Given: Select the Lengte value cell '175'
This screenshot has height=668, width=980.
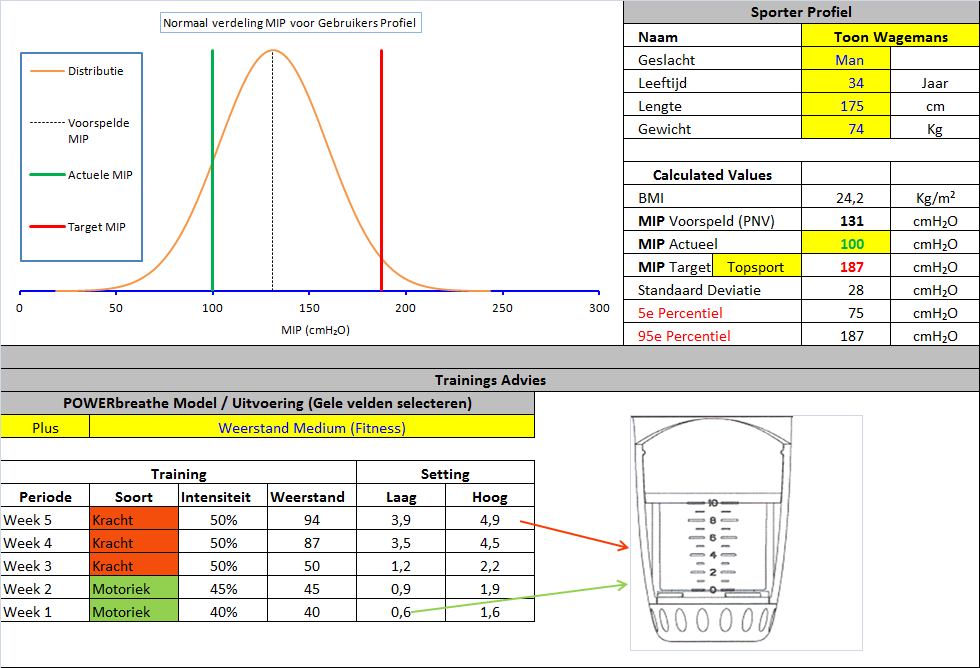Looking at the screenshot, I should point(846,106).
